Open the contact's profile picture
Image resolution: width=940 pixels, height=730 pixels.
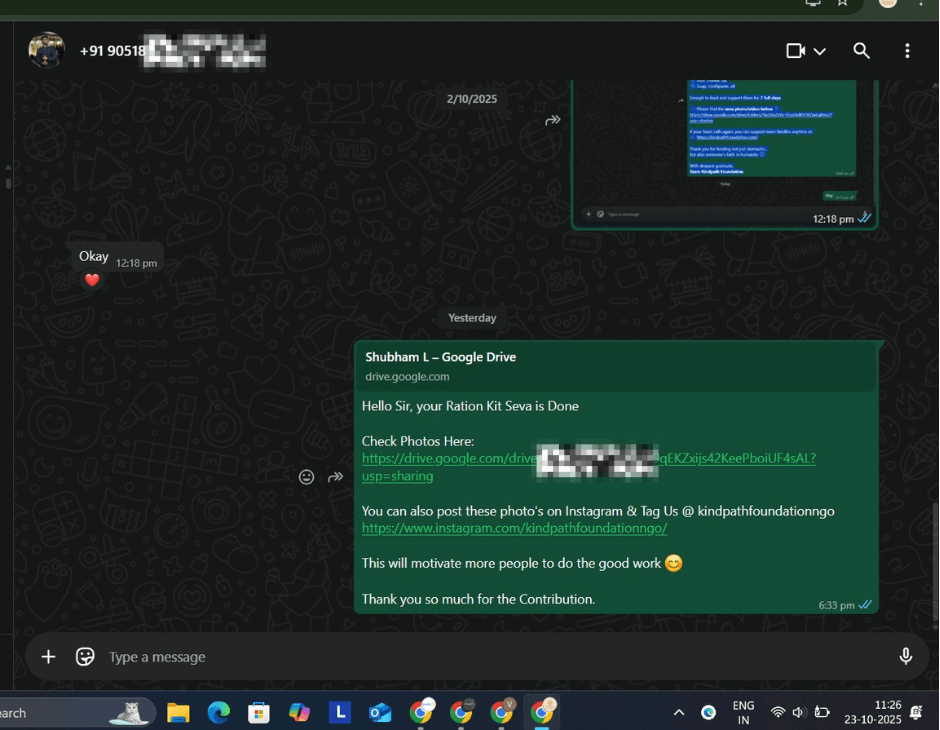[47, 50]
